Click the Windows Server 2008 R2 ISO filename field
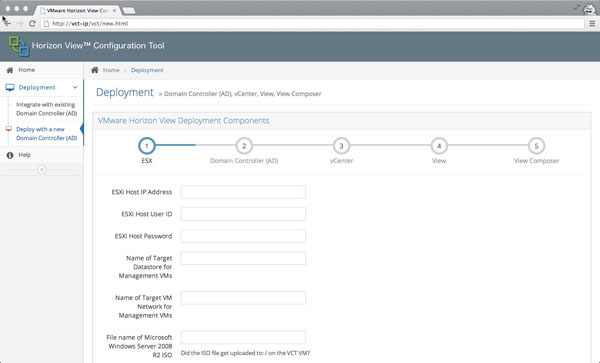600x363 pixels. point(243,337)
